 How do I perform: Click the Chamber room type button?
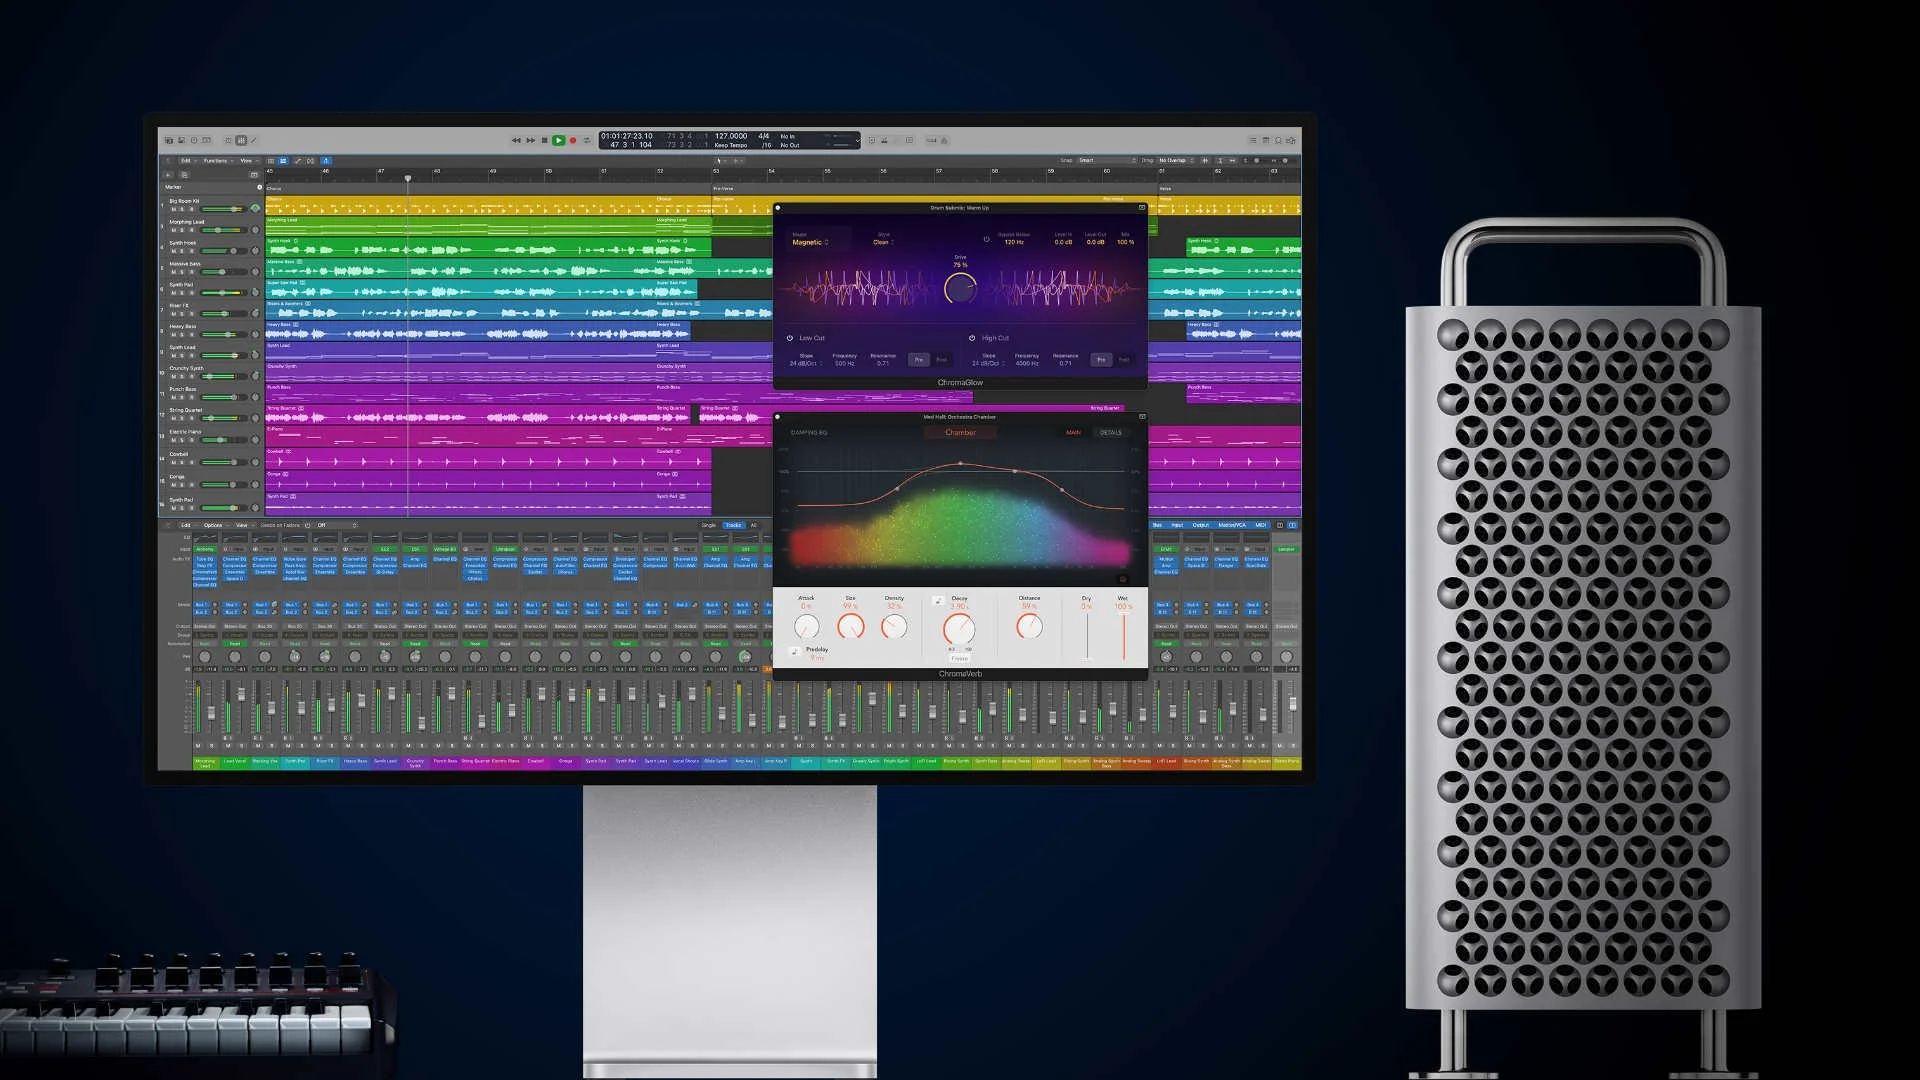pos(960,433)
